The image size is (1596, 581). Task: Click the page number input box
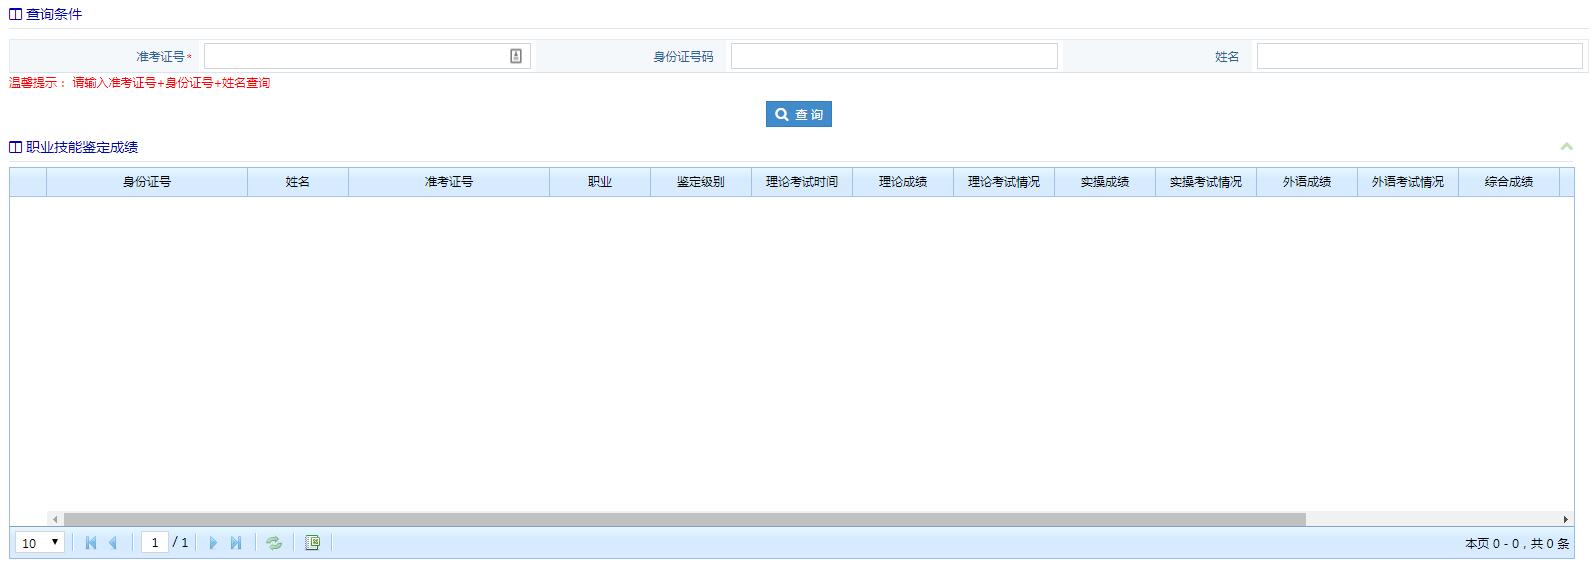pyautogui.click(x=155, y=543)
